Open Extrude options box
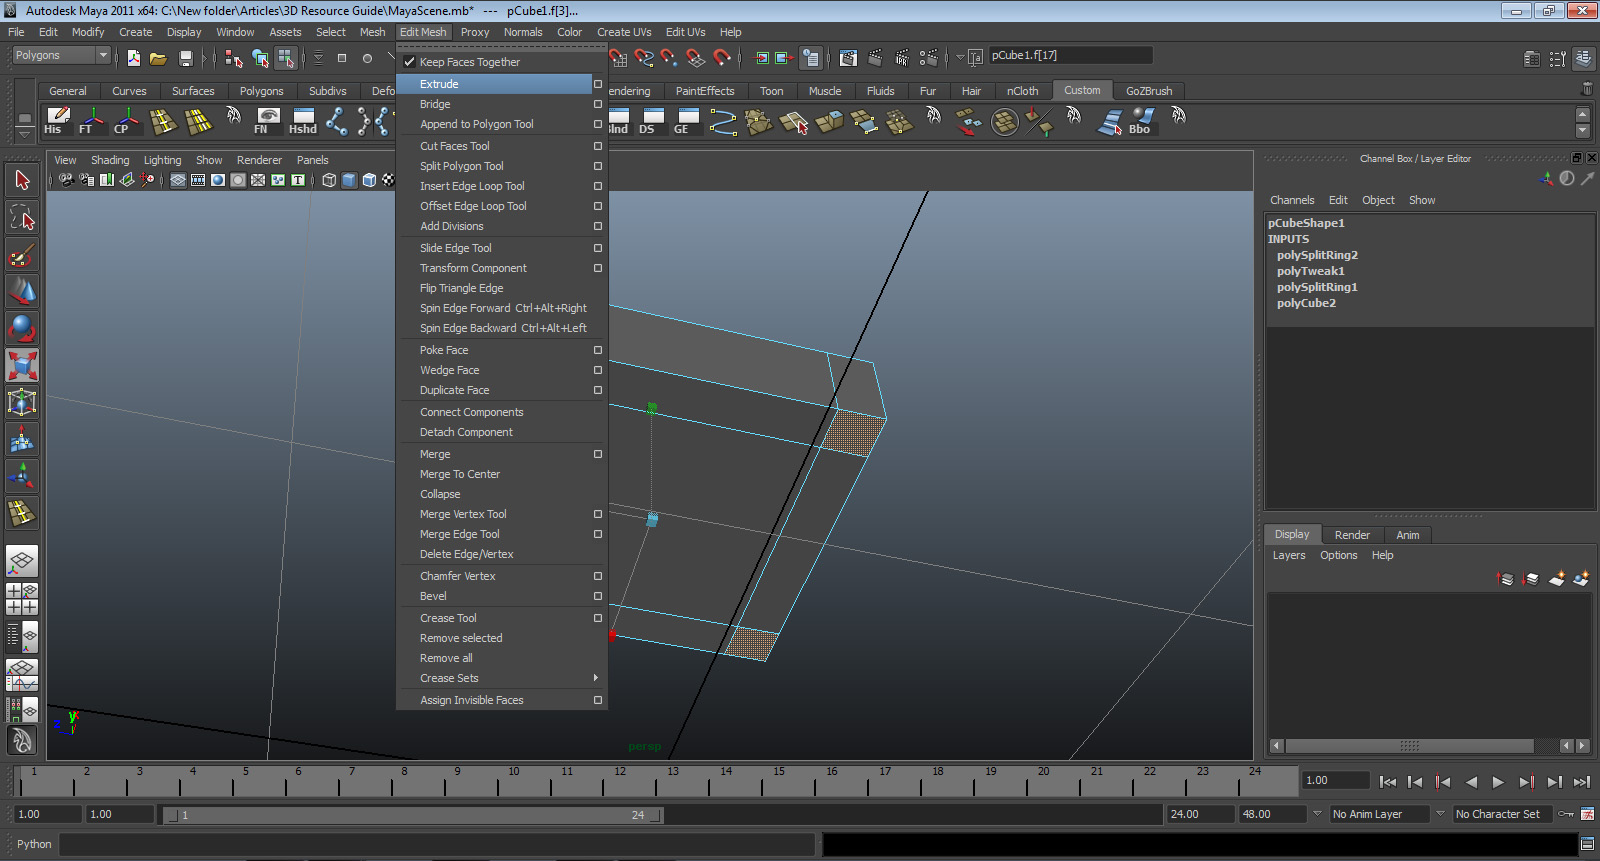Screen dimensions: 1600x861 [598, 84]
